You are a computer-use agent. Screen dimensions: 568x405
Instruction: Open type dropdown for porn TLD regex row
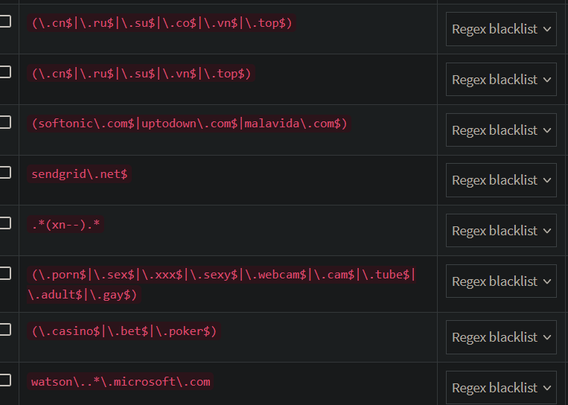pyautogui.click(x=501, y=281)
